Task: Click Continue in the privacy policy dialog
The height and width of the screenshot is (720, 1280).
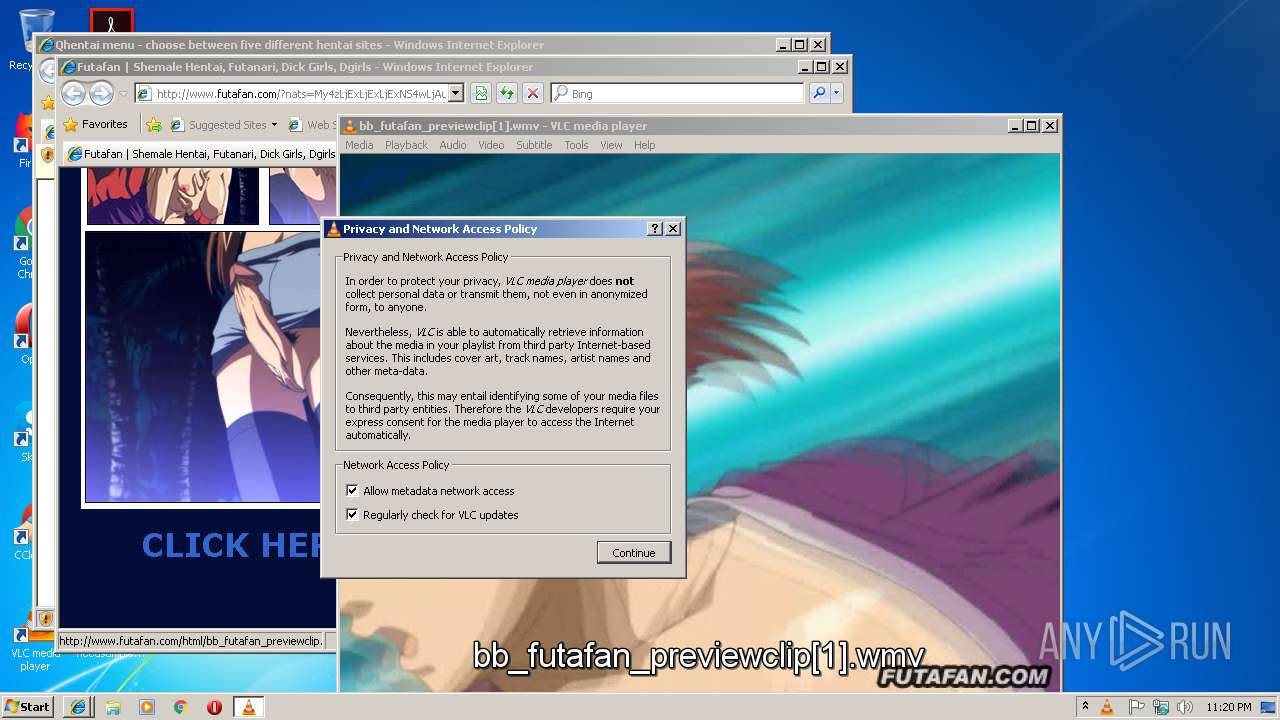Action: coord(634,553)
